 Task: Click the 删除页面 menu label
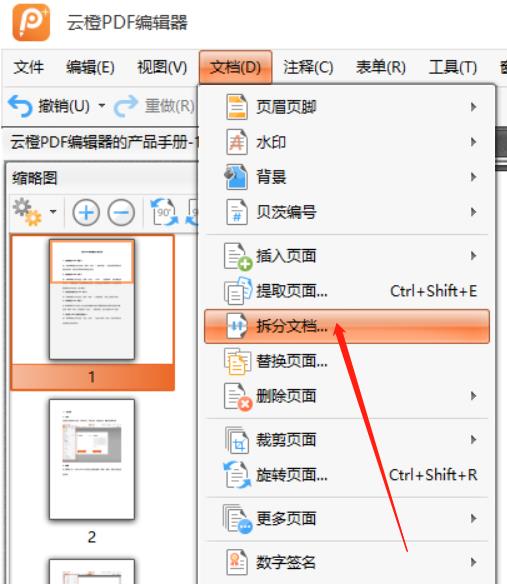pyautogui.click(x=286, y=396)
